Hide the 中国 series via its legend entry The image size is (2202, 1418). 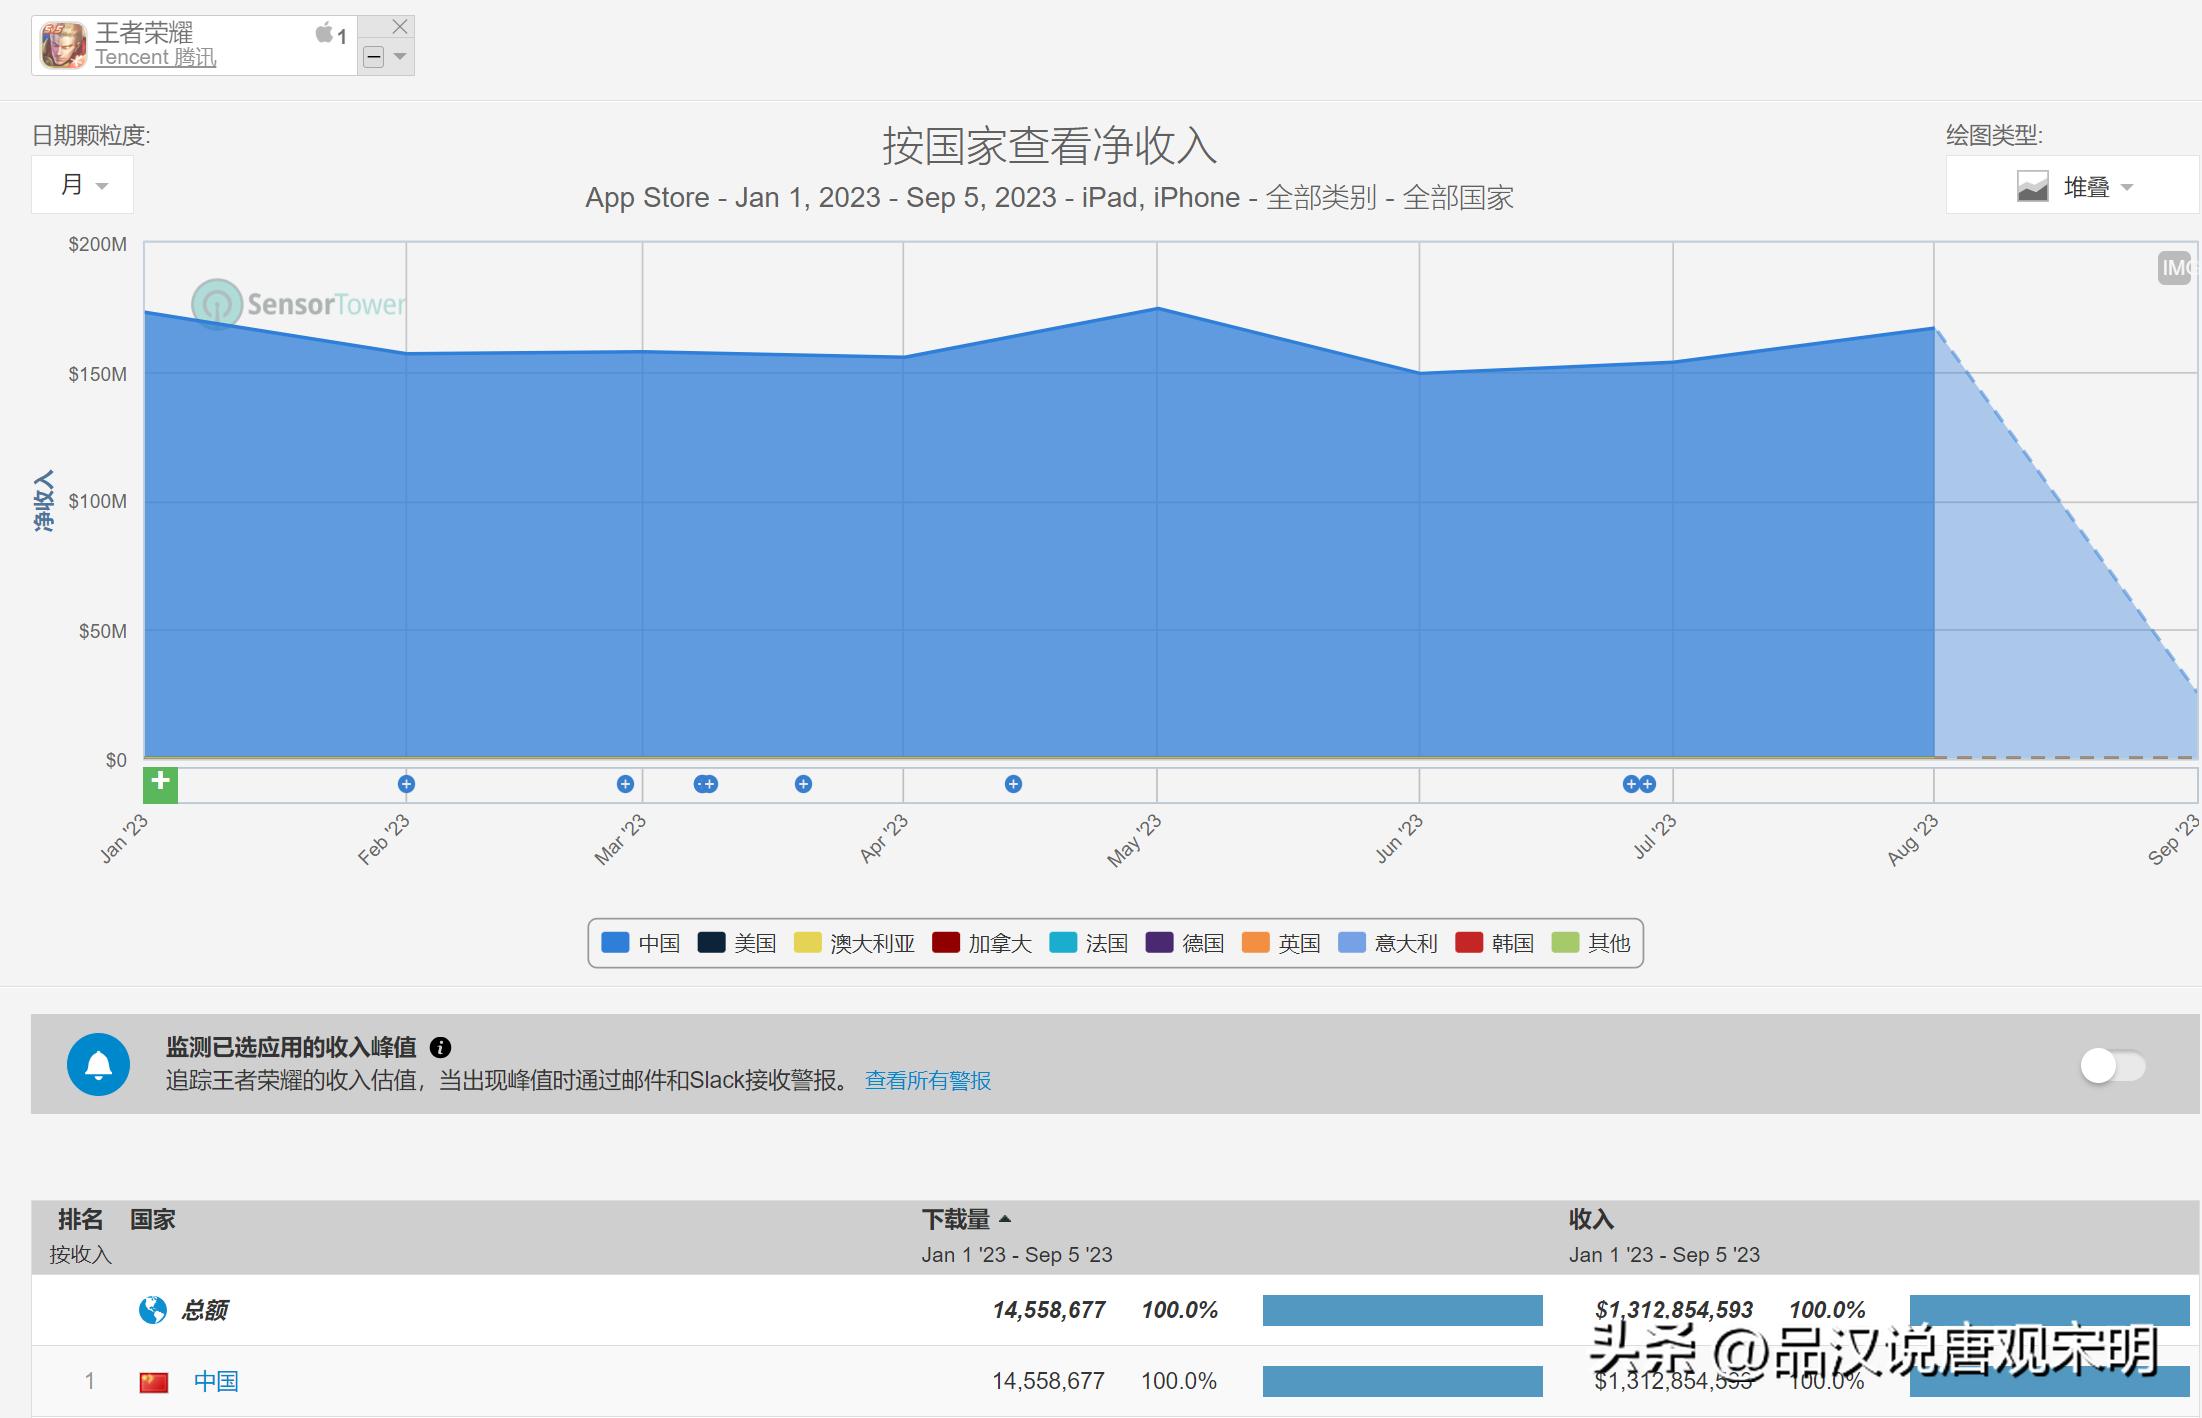coord(657,942)
